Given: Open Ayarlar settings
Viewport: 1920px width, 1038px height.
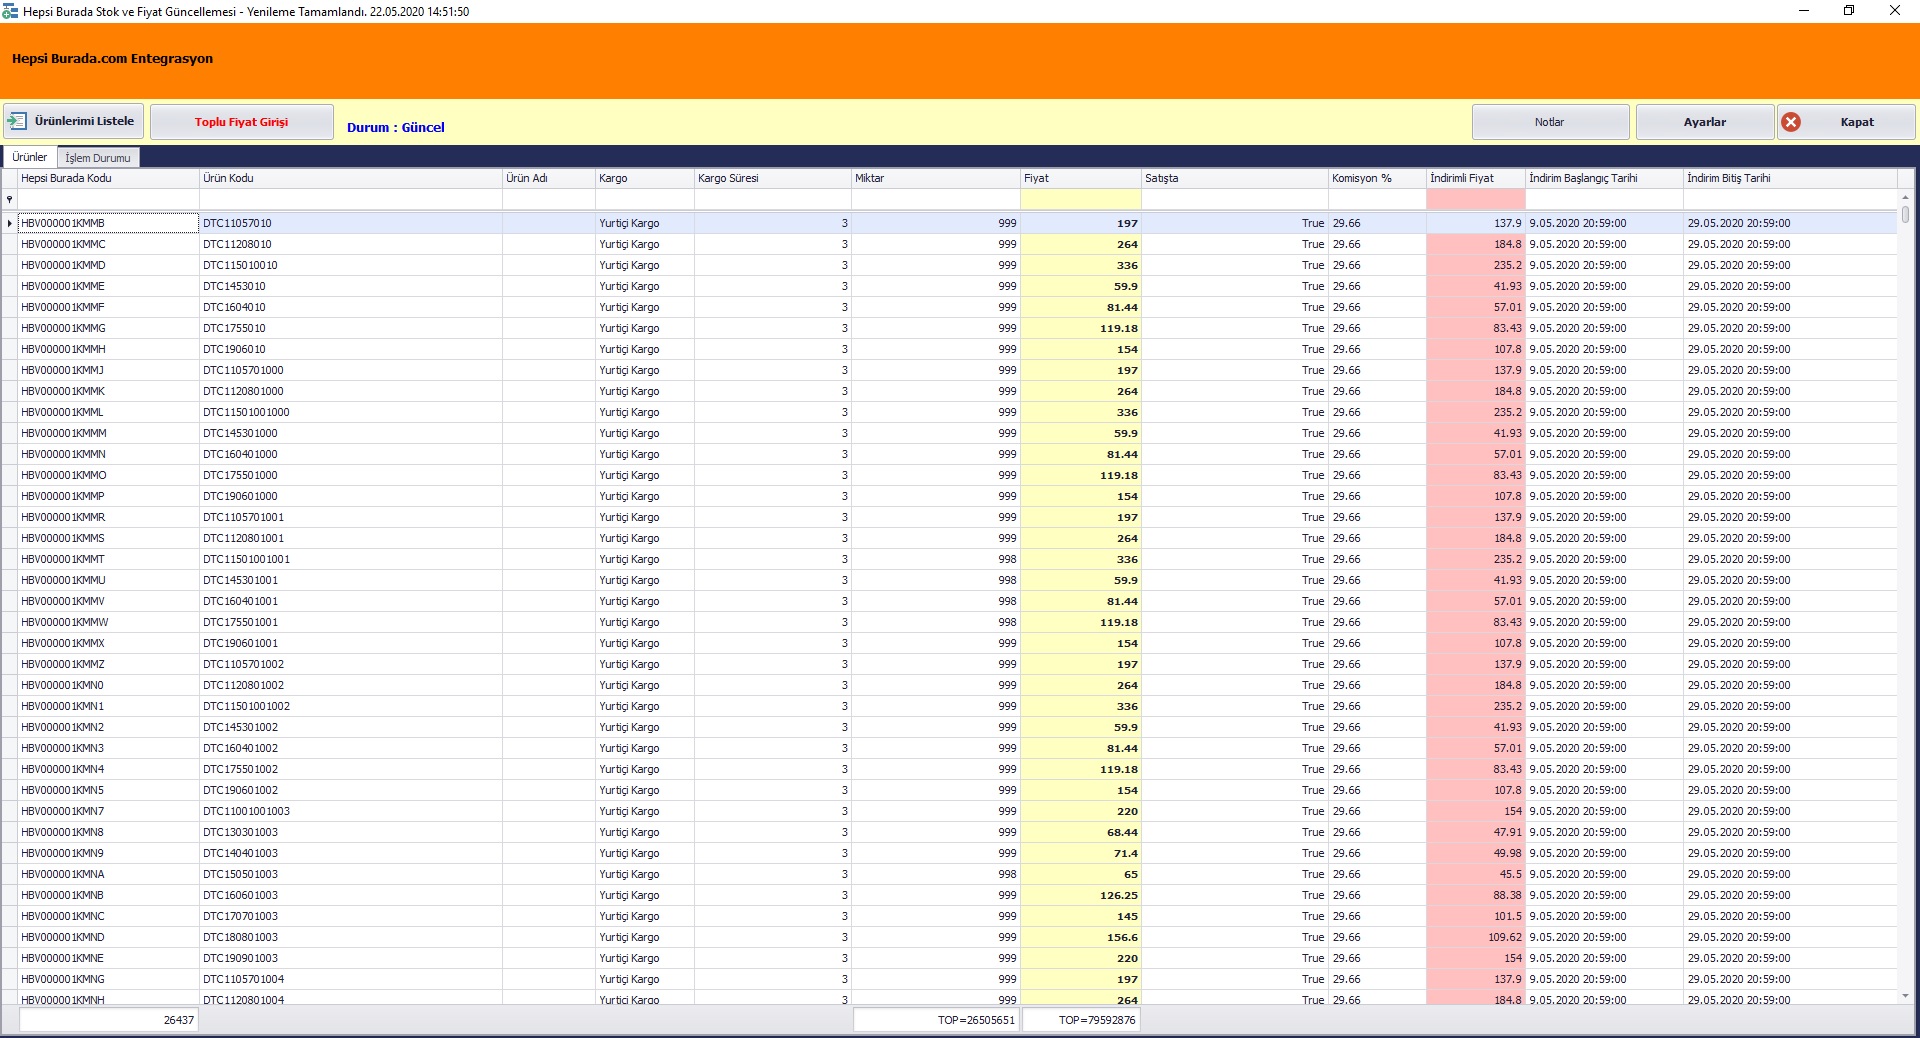Looking at the screenshot, I should point(1704,122).
